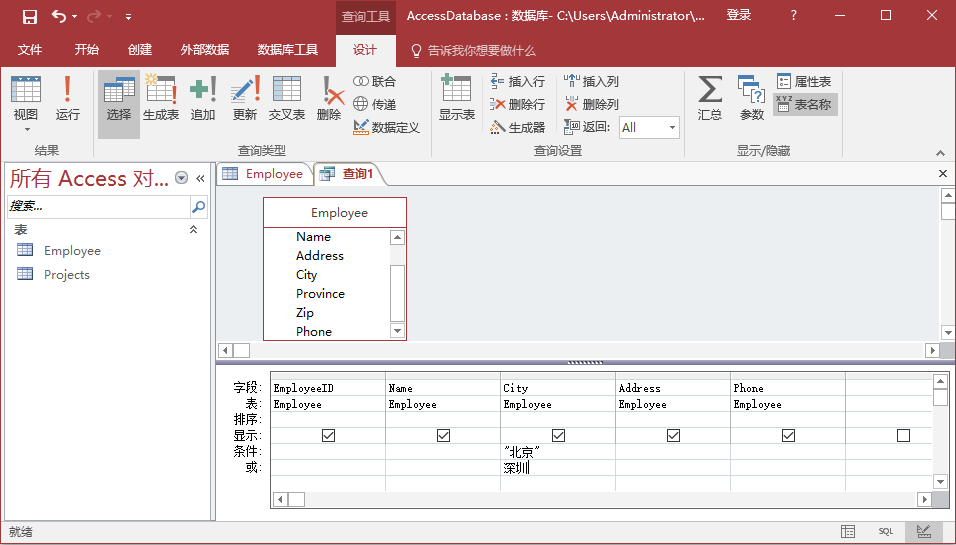Open the 数据库工具 ribbon tab
Screen dimensions: 956x545
288,50
